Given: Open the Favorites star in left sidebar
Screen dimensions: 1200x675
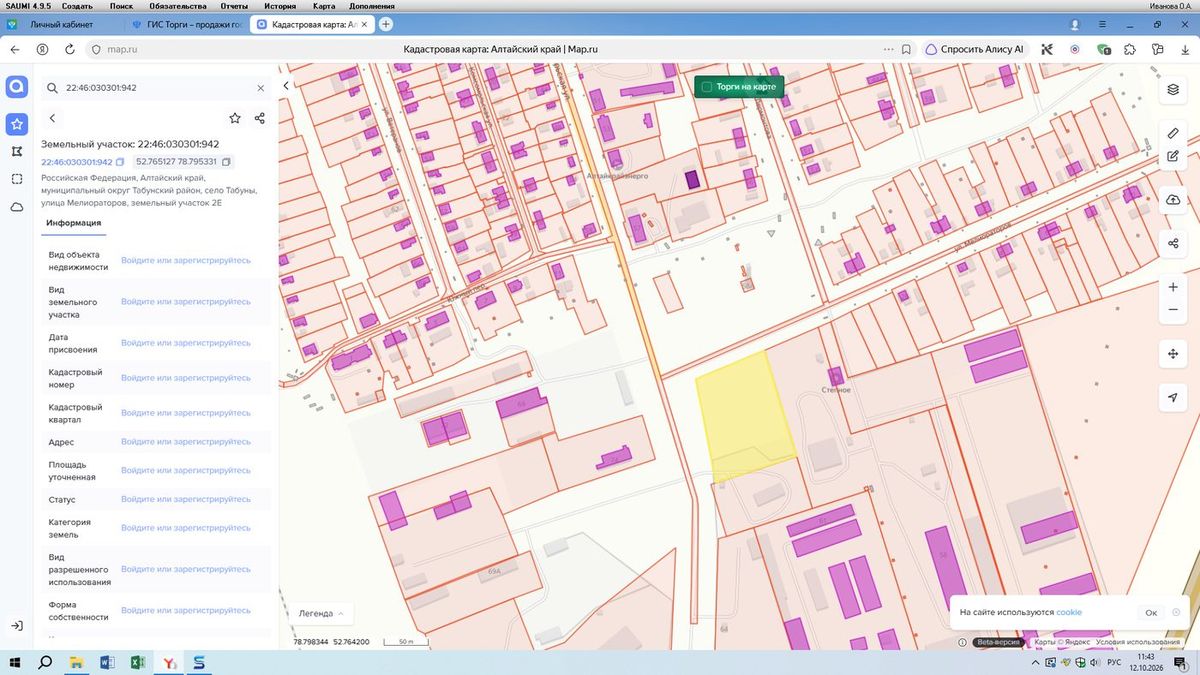Looking at the screenshot, I should coord(17,125).
